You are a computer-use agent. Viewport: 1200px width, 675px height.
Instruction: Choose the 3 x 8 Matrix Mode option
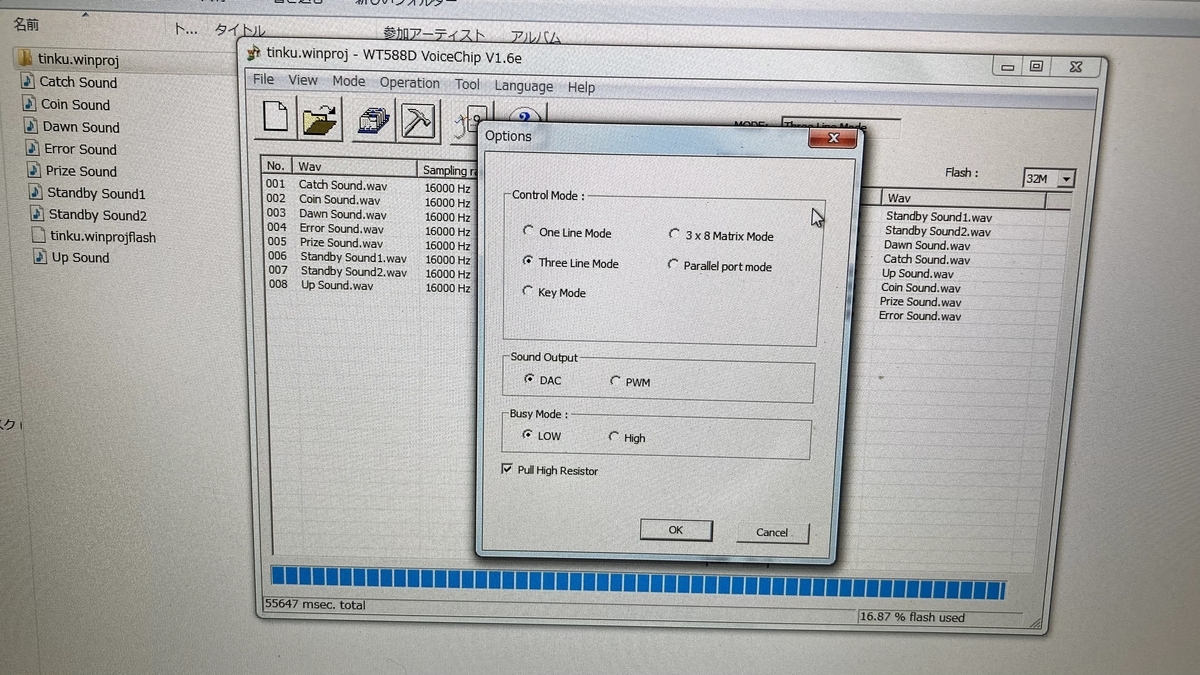coord(674,235)
